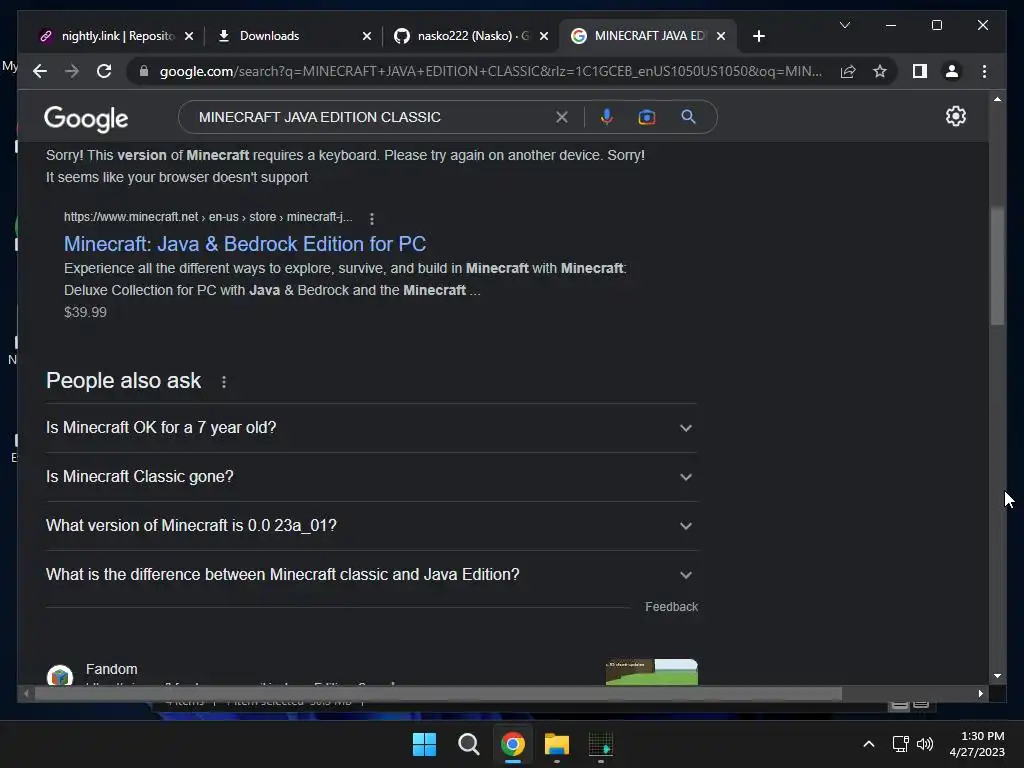This screenshot has width=1024, height=768.
Task: Open the Chrome side panel
Action: point(920,71)
